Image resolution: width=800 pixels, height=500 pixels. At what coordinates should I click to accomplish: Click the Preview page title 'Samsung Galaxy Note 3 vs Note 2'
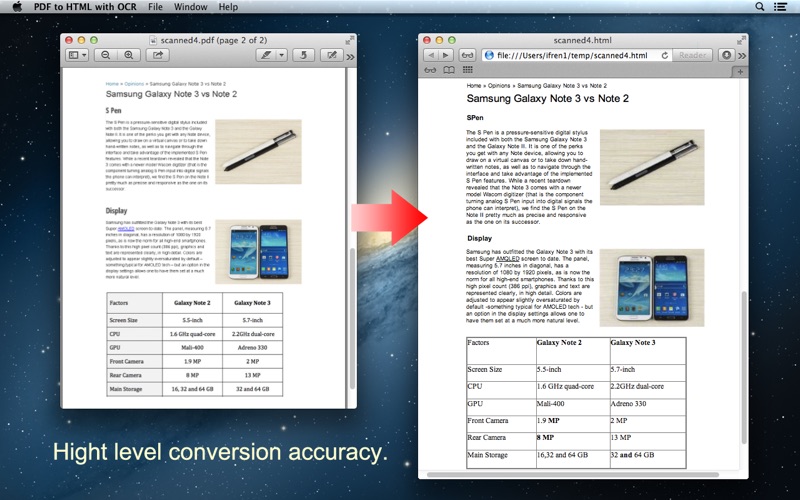pos(171,94)
